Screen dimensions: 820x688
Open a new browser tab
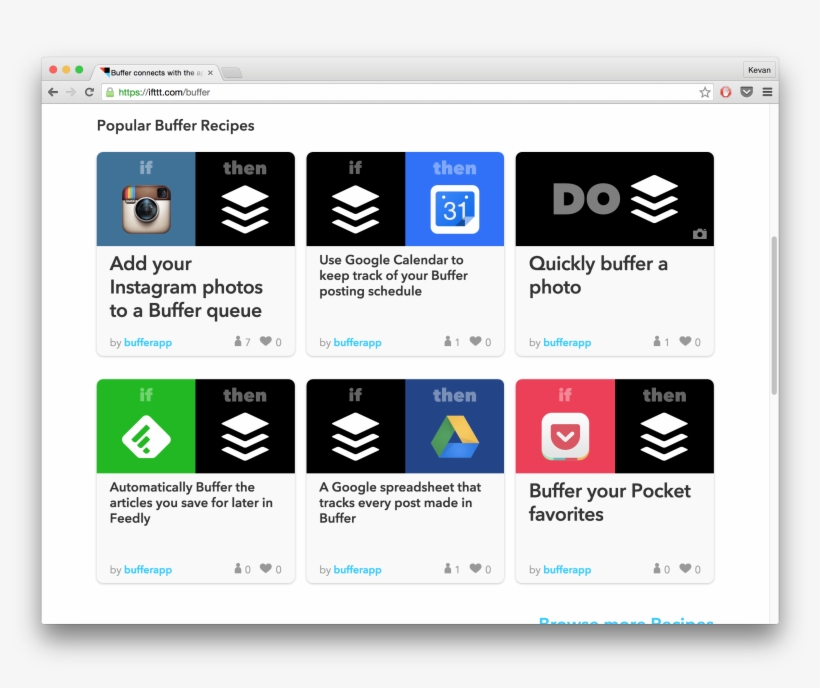[x=232, y=71]
